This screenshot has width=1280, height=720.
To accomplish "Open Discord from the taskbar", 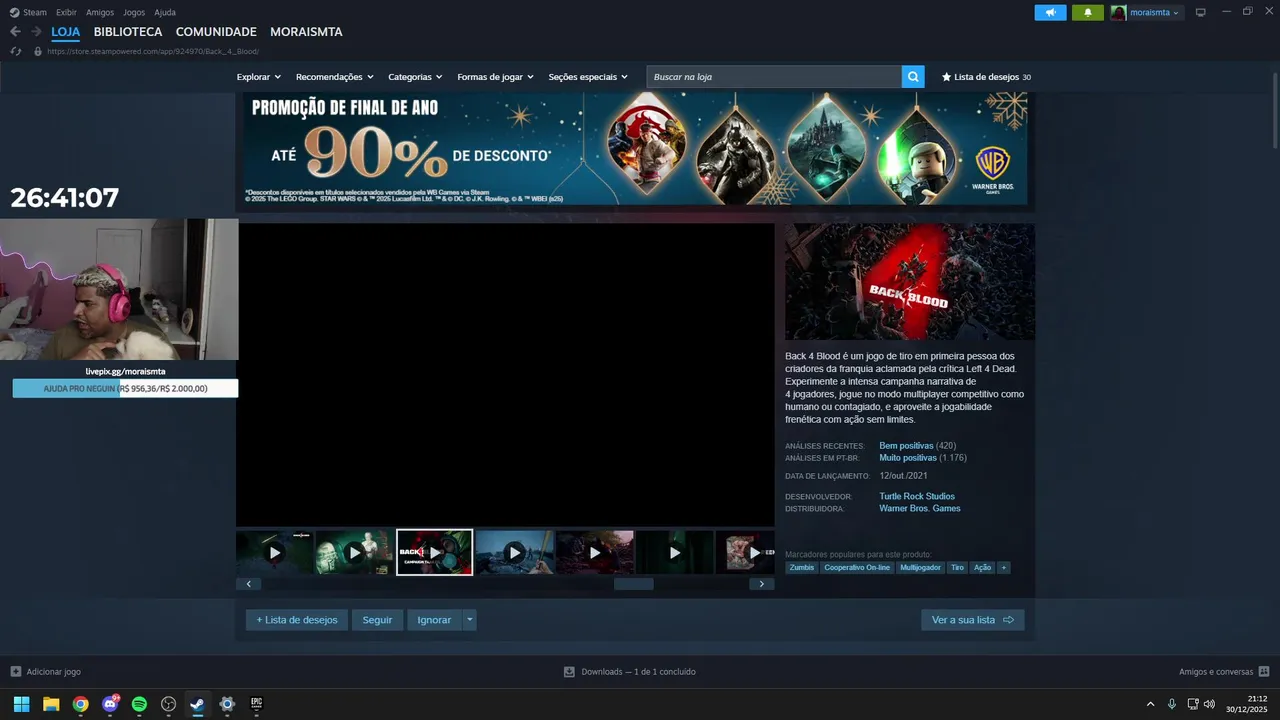I will point(110,704).
